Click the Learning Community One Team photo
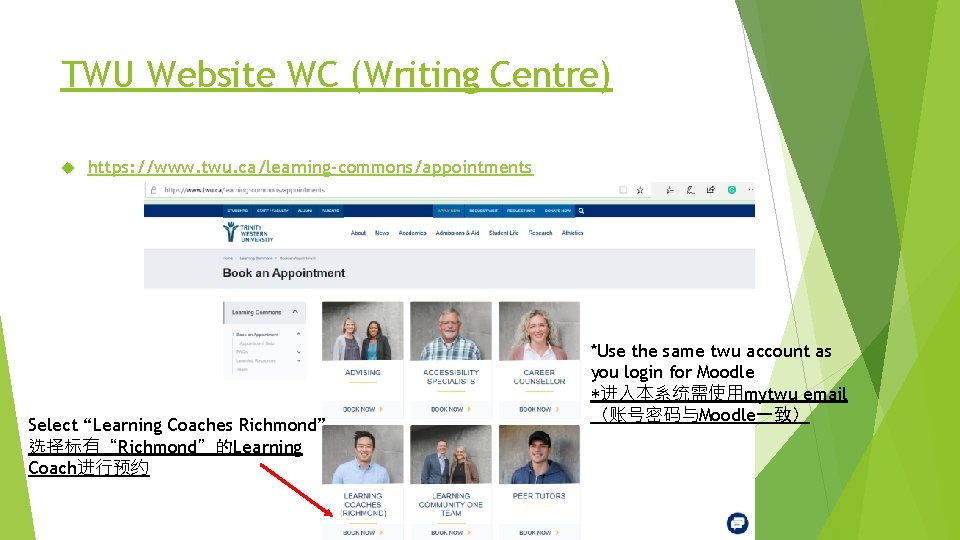Viewport: 960px width, 540px height. (x=451, y=454)
